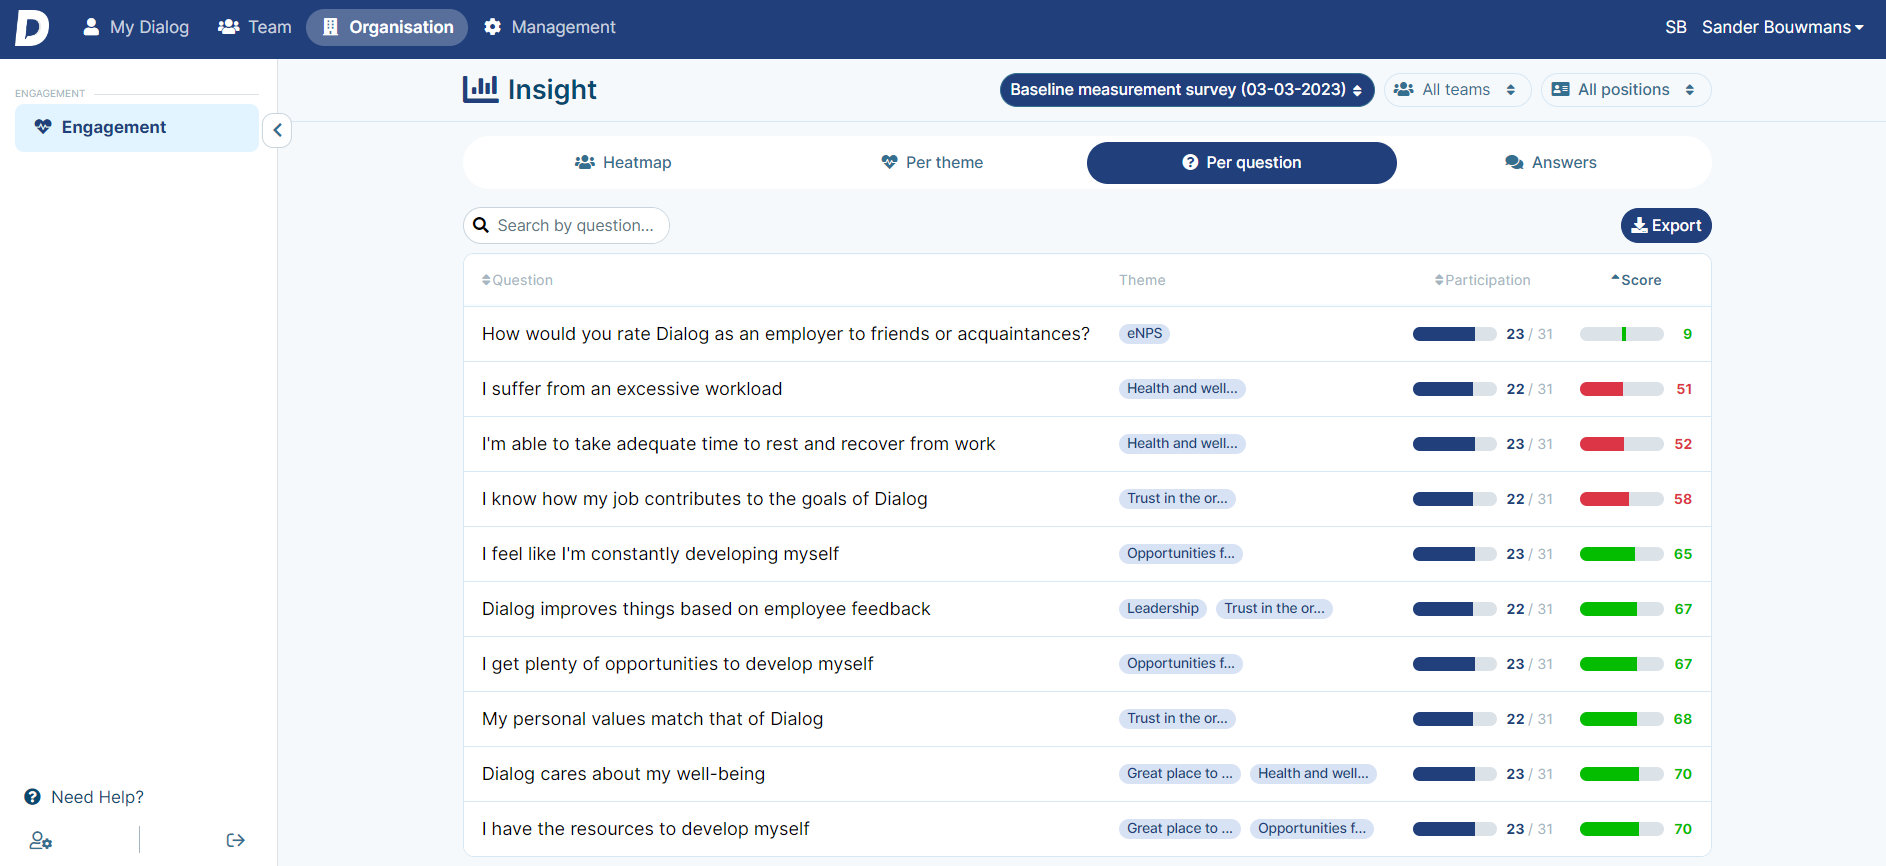Select Engagement in the sidebar
Viewport: 1886px width, 866px height.
137,127
